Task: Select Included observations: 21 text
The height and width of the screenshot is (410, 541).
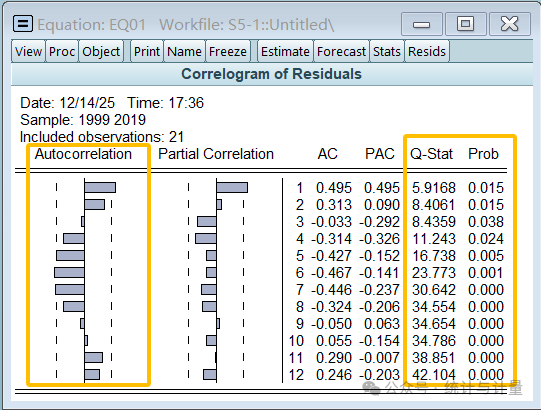Action: [x=102, y=137]
